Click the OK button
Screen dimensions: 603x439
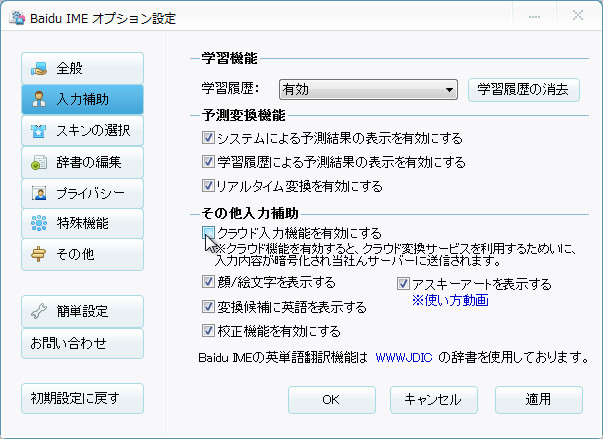tap(331, 400)
